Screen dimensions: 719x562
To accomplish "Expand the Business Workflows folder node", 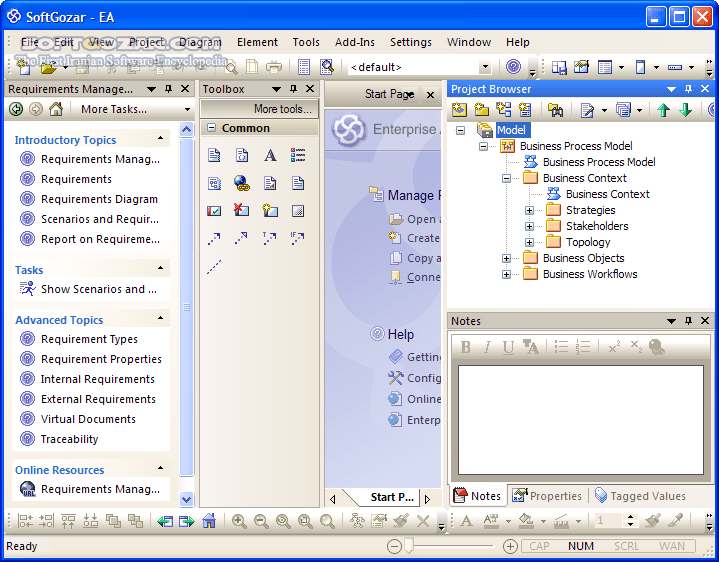I will coord(507,274).
